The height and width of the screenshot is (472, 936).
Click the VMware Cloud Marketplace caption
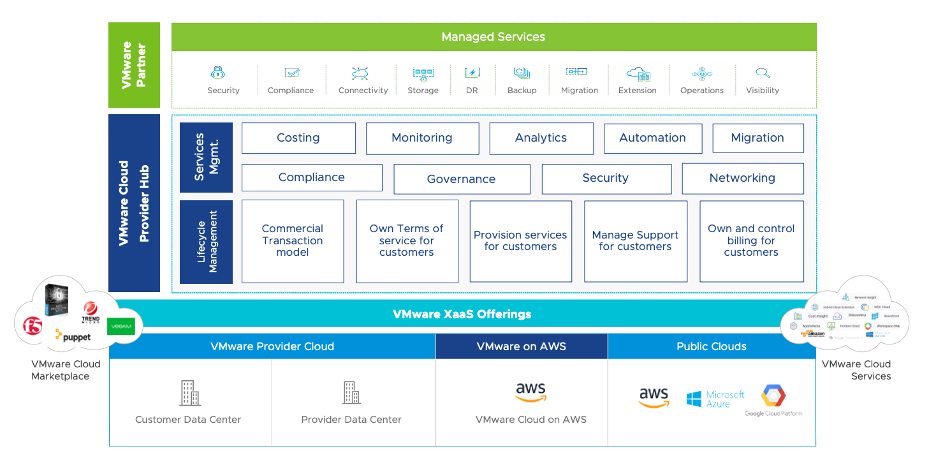(x=66, y=370)
